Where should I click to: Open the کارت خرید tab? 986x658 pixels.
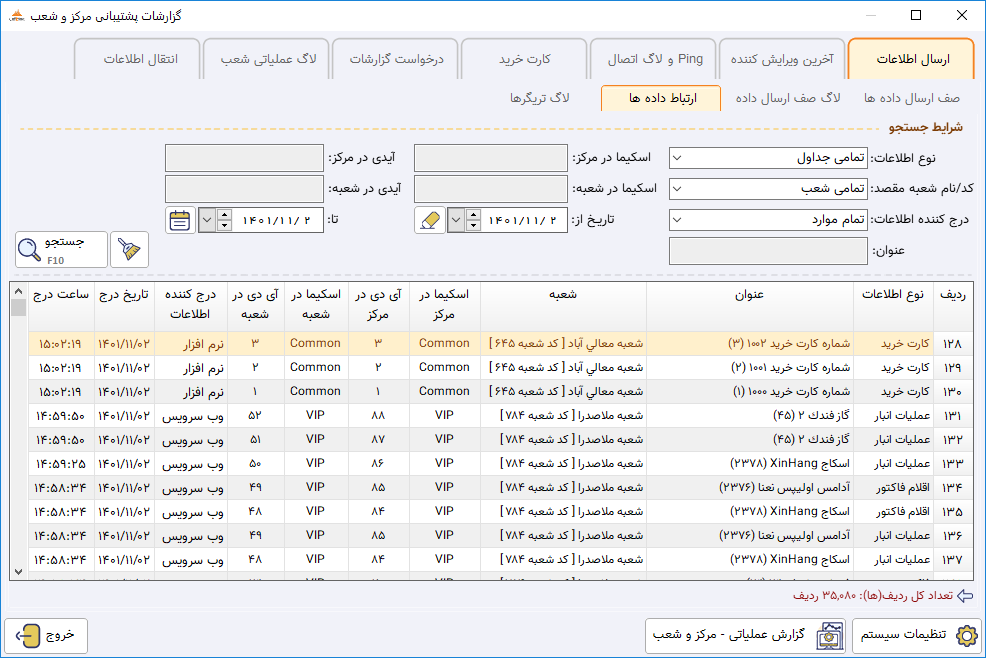click(524, 59)
